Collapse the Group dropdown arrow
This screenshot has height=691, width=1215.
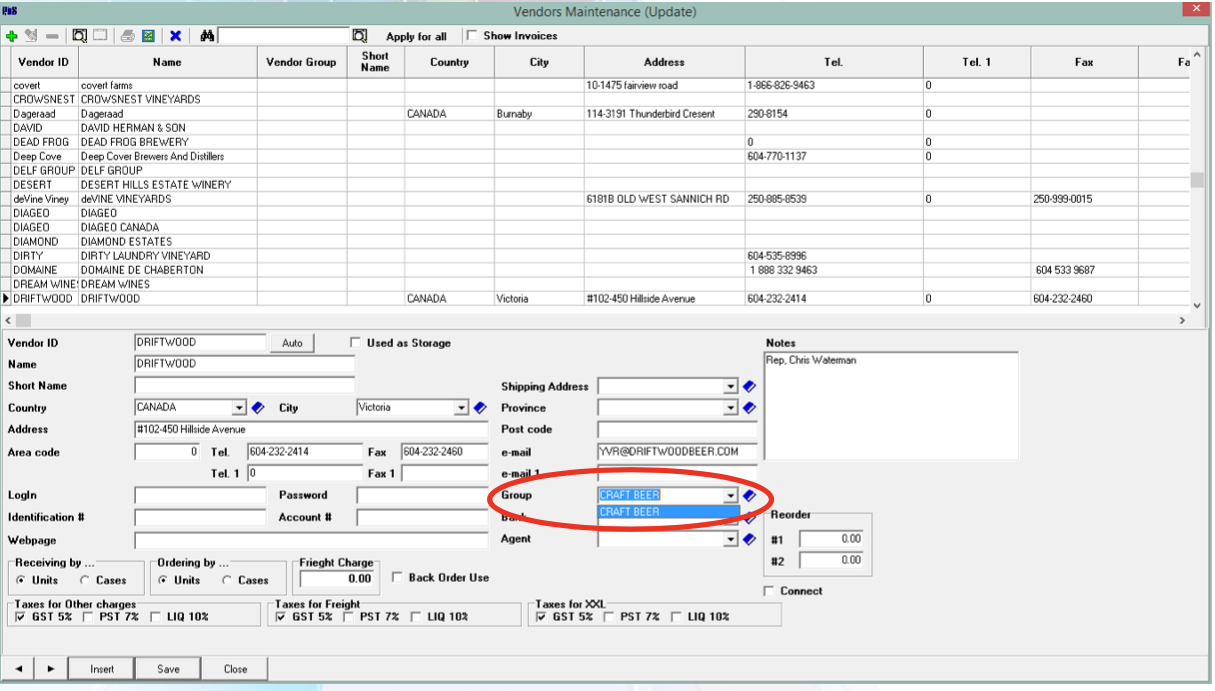(731, 495)
